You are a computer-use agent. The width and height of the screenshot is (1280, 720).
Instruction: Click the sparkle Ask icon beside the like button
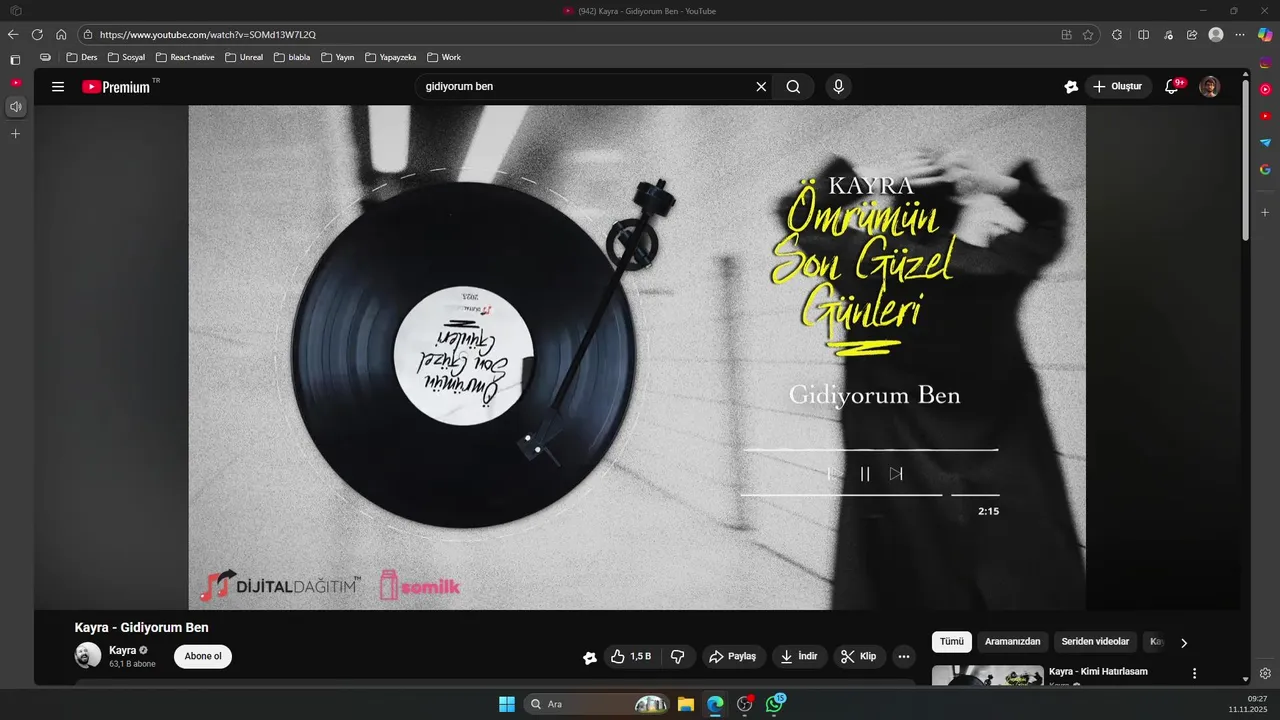(x=590, y=657)
